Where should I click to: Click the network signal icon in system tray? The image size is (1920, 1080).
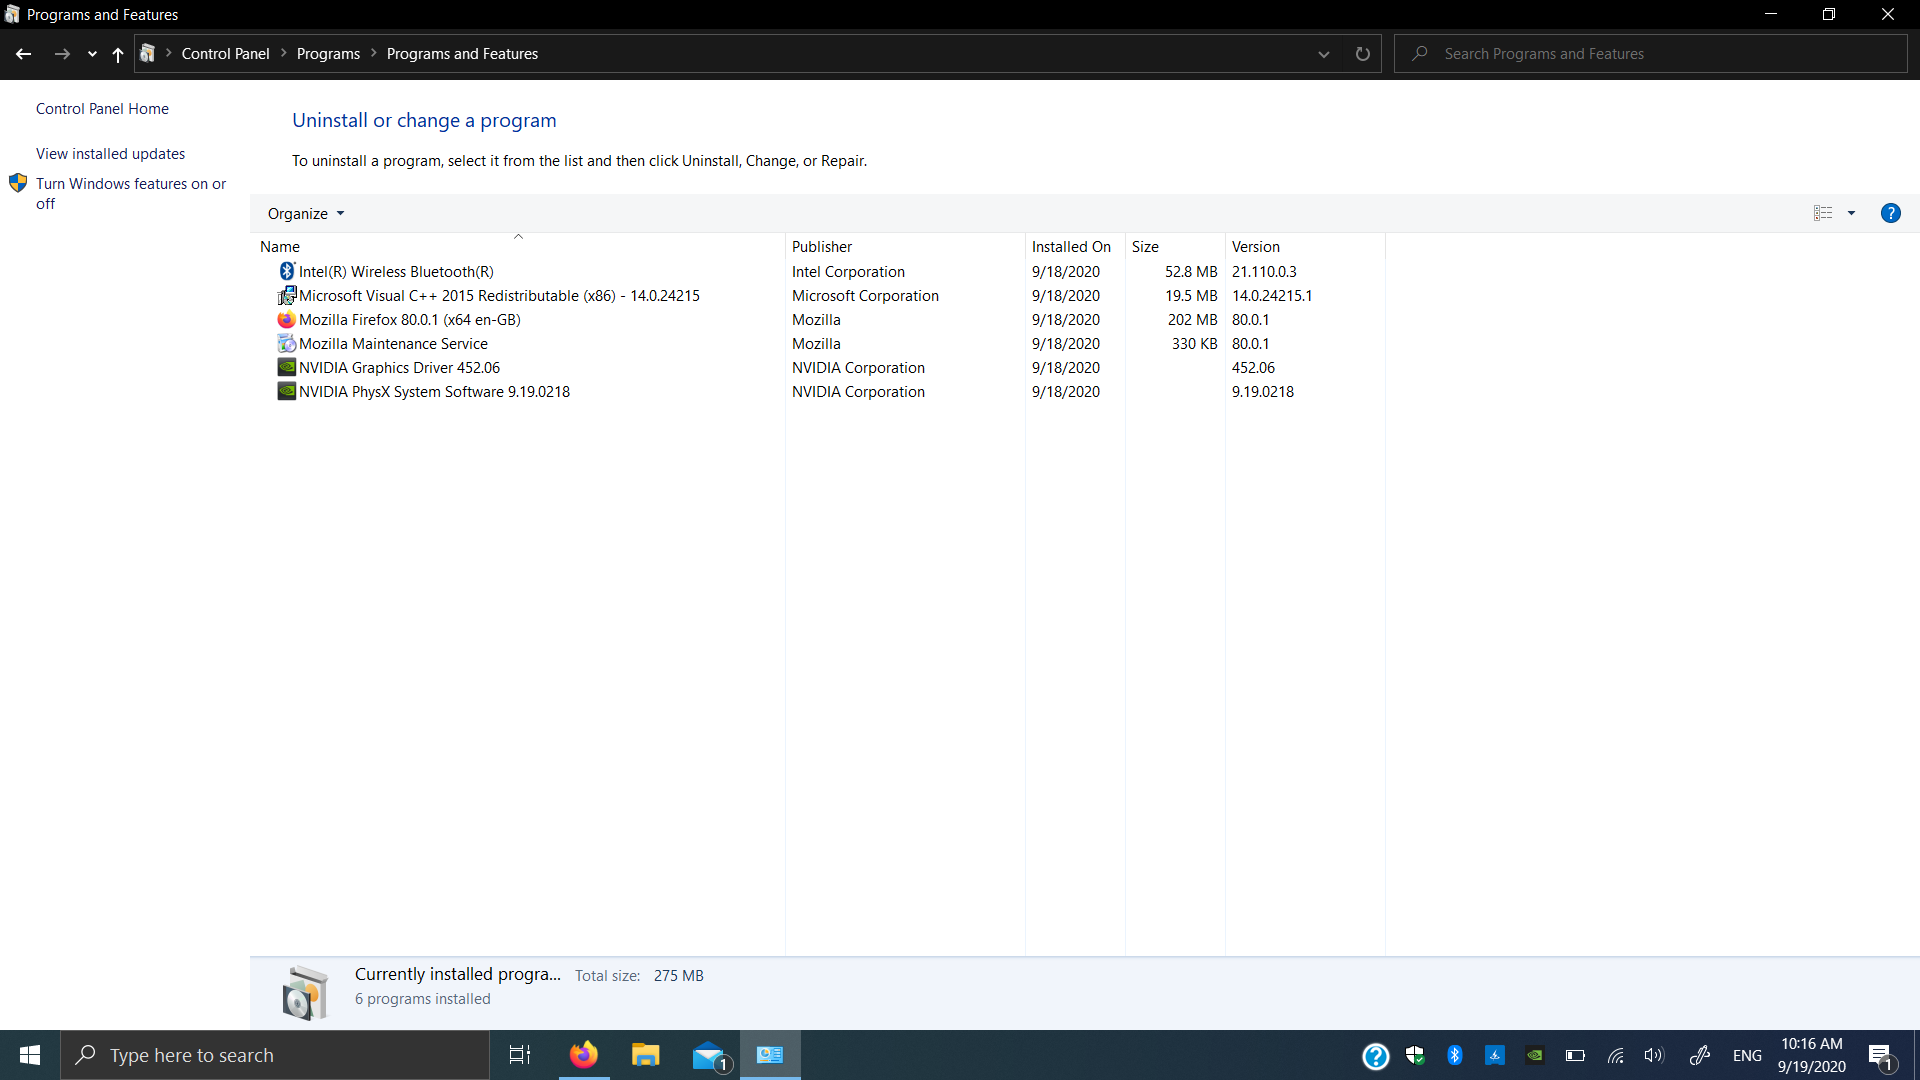(1615, 1055)
